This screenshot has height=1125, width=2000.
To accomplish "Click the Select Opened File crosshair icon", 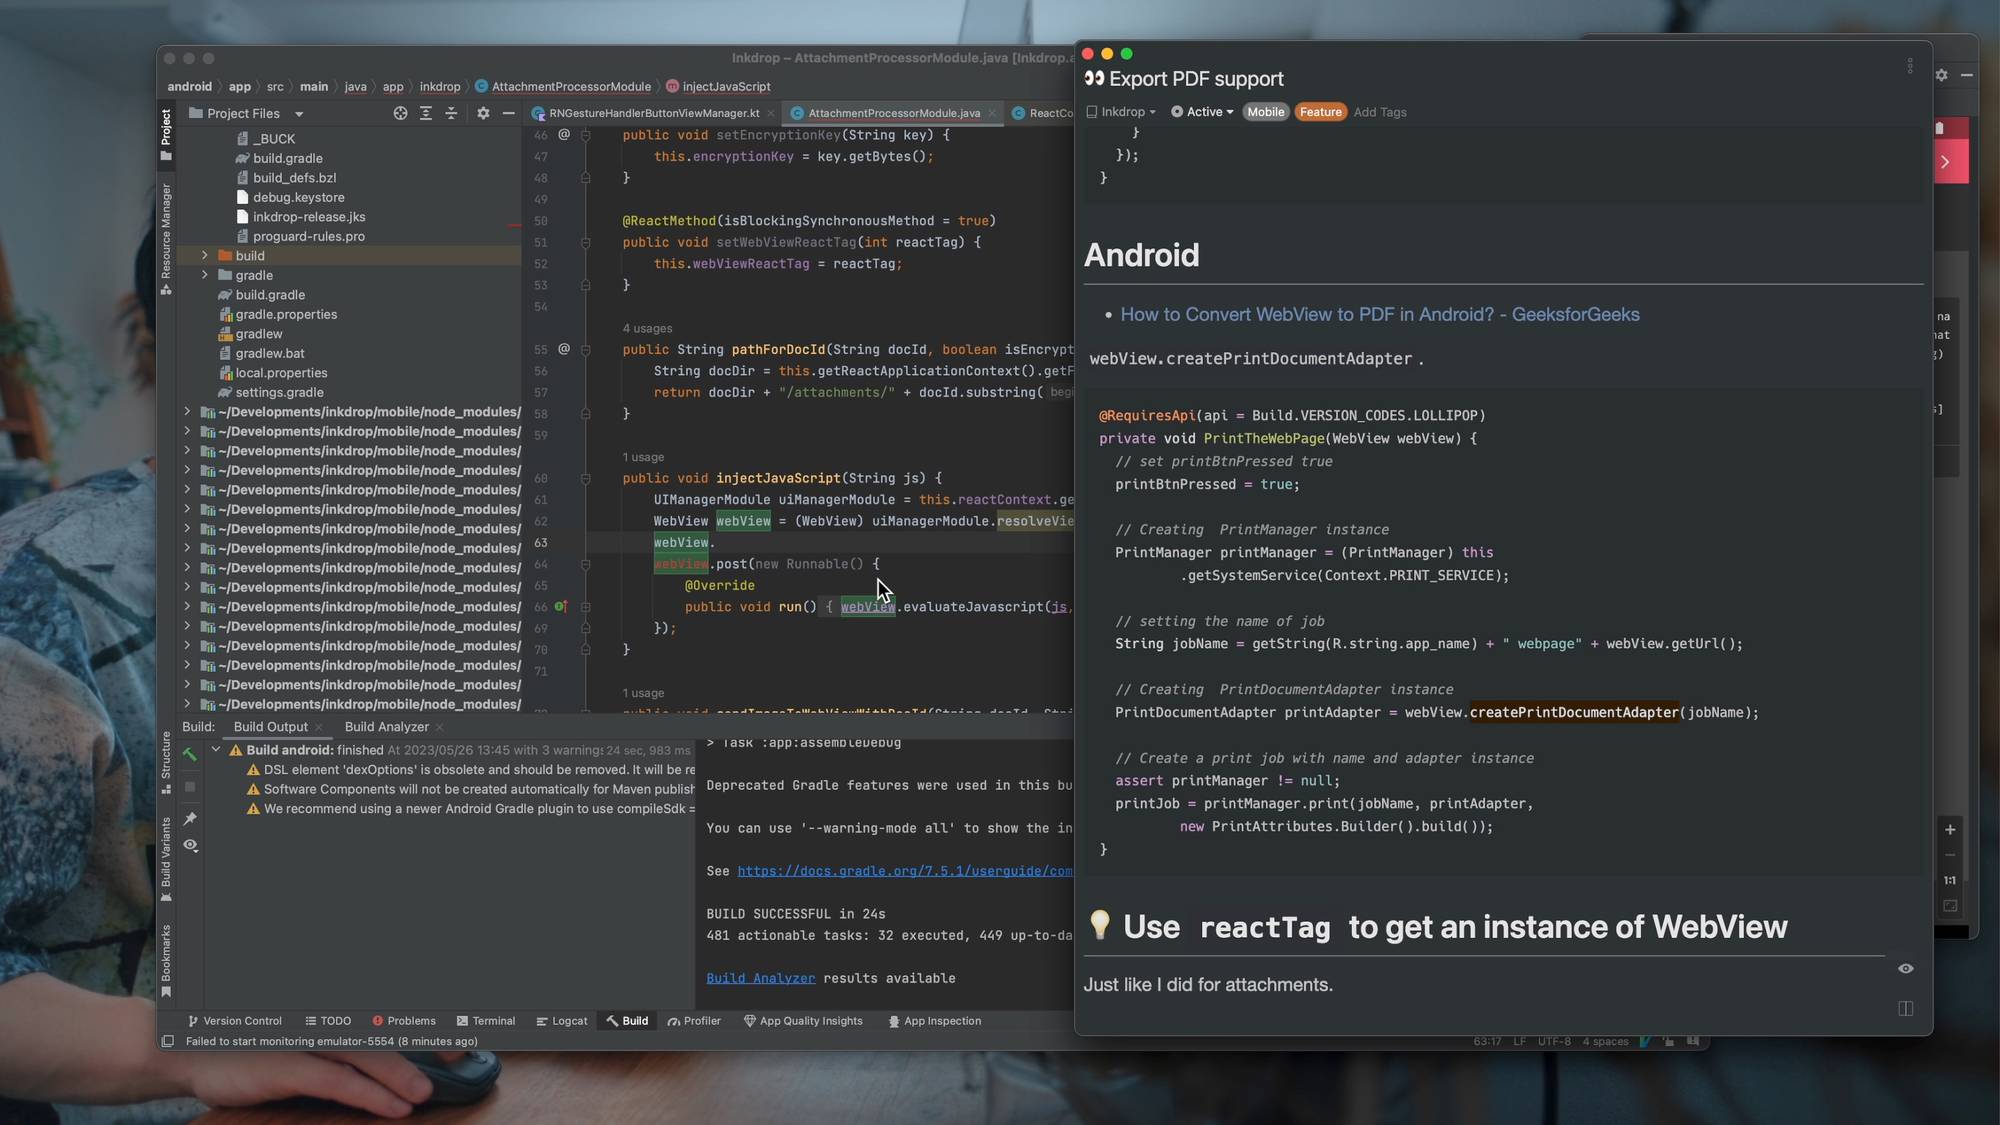I will [x=400, y=113].
